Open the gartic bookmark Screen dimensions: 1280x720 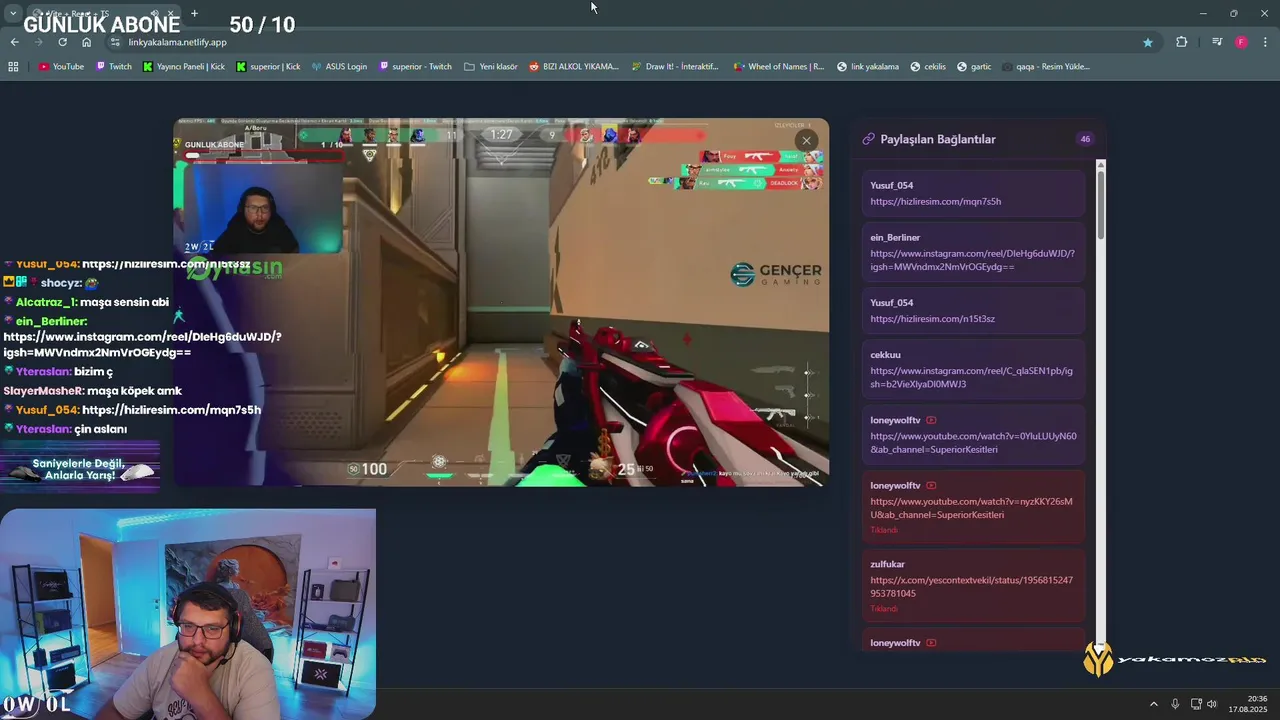[x=974, y=67]
